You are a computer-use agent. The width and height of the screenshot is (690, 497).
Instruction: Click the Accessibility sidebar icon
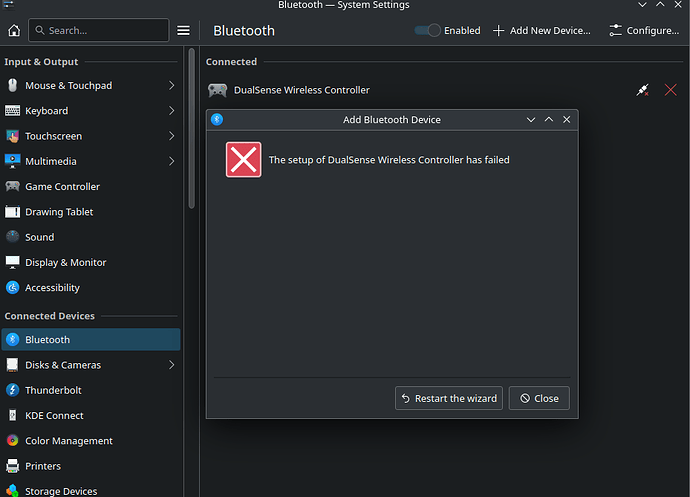pos(12,287)
